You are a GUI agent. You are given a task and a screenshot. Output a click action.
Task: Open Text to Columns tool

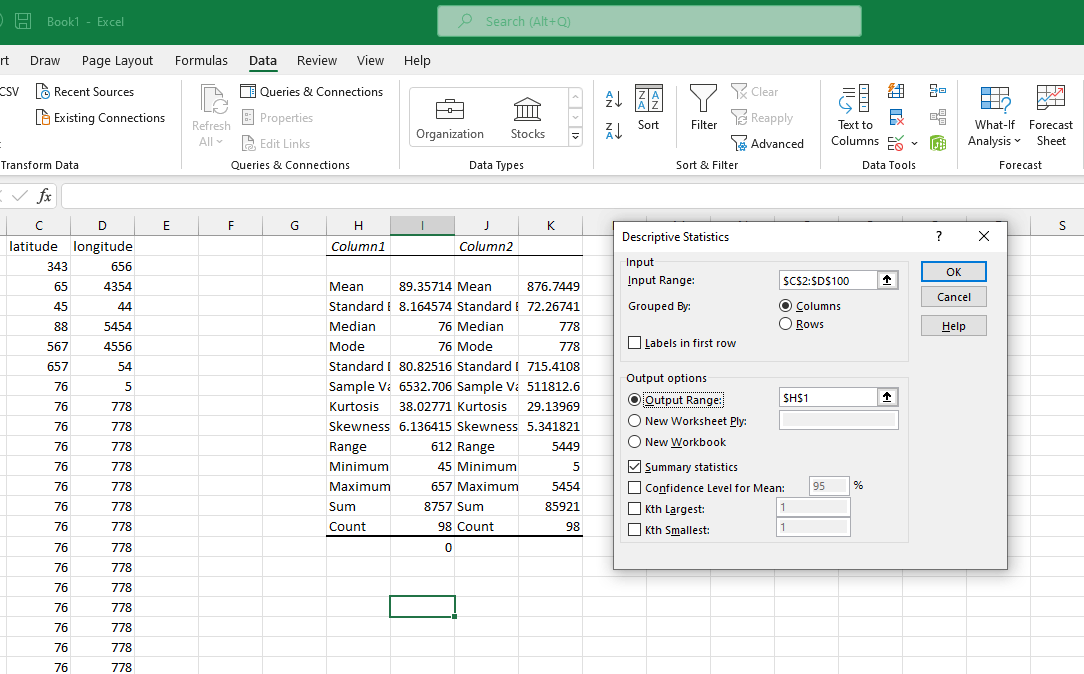point(854,115)
